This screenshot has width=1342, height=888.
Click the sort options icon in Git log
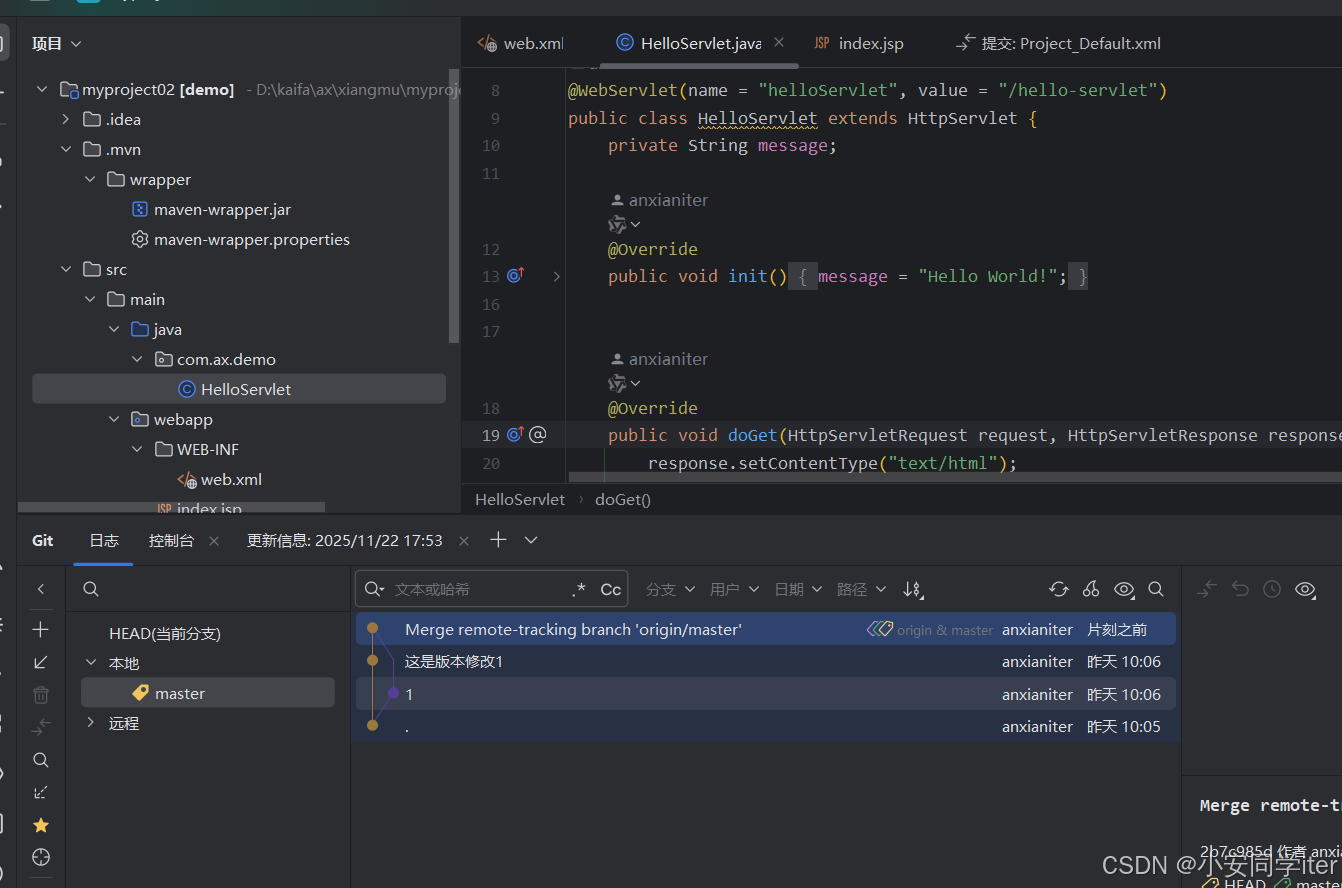point(912,589)
